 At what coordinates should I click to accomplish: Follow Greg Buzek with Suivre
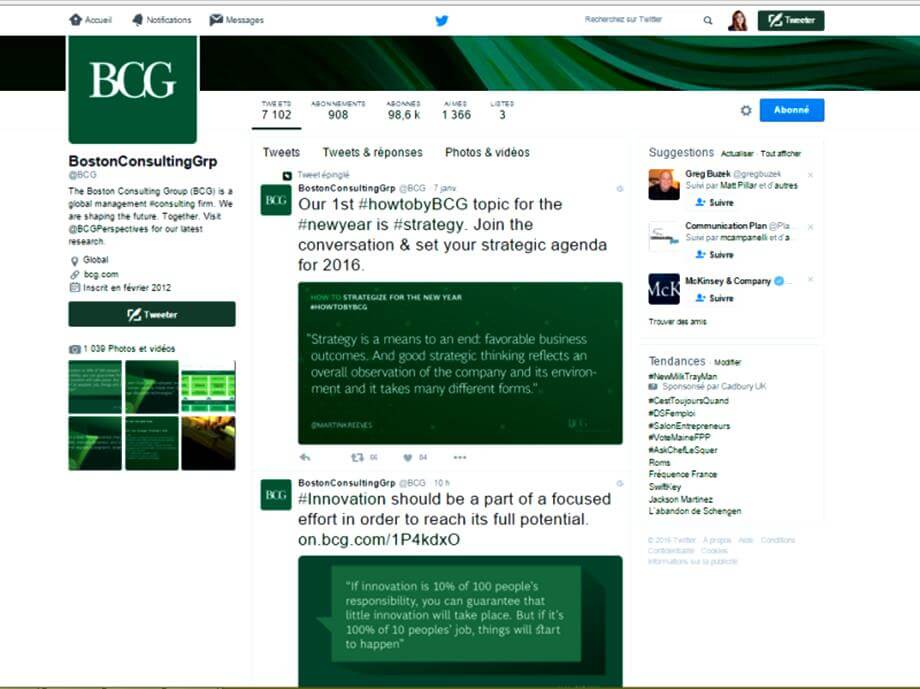[x=714, y=202]
